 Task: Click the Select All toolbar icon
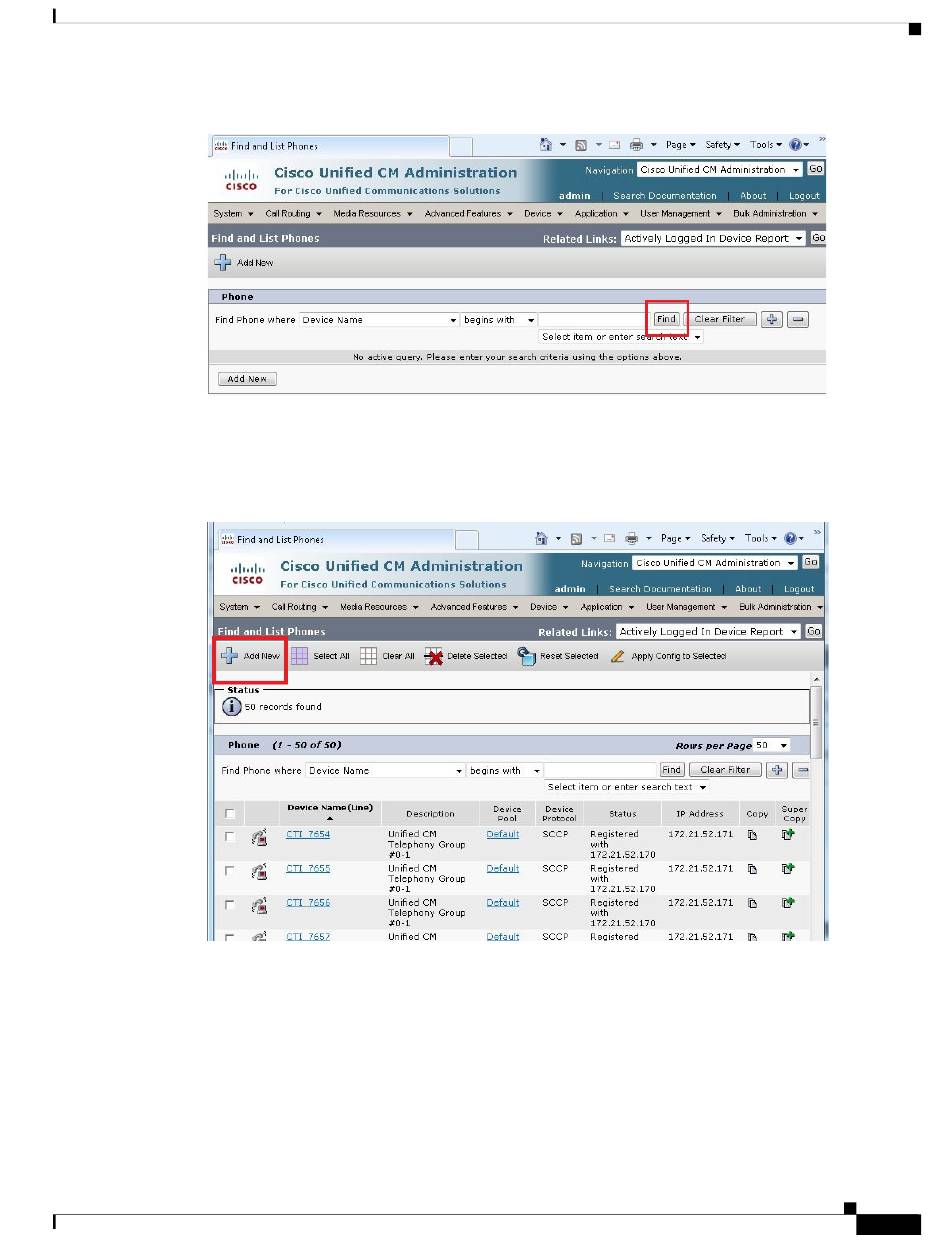pyautogui.click(x=300, y=656)
